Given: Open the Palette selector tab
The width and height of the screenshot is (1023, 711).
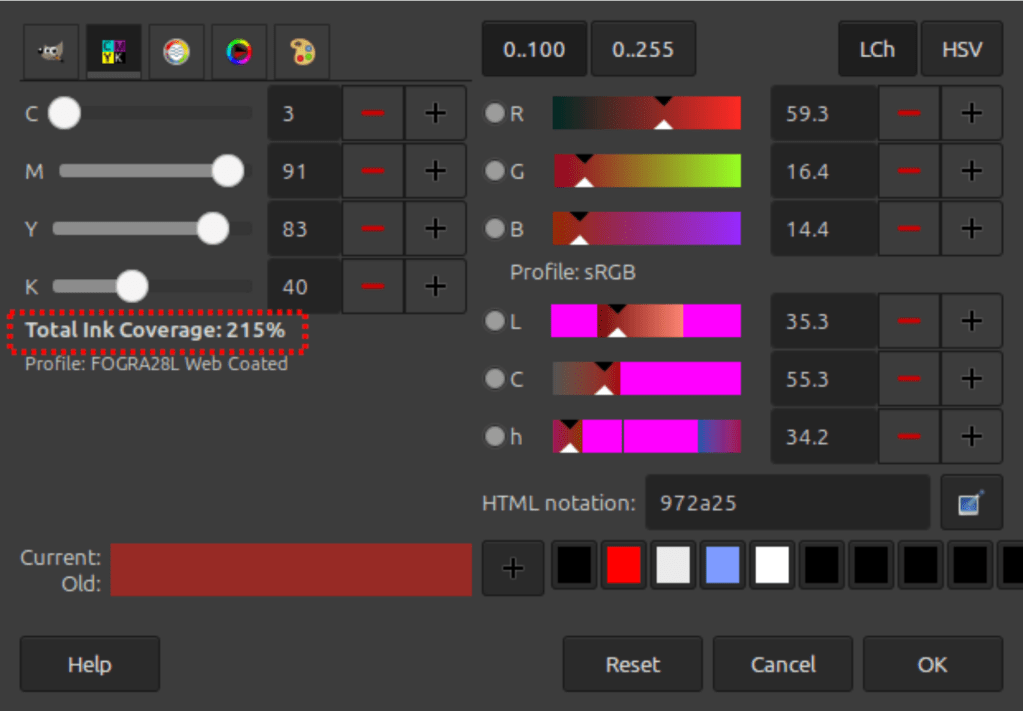Looking at the screenshot, I should (302, 52).
